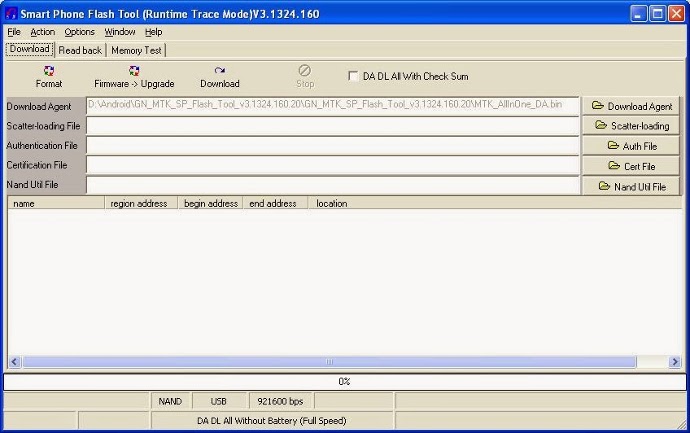The image size is (690, 433).
Task: Switch to the Read back tab
Action: point(80,50)
